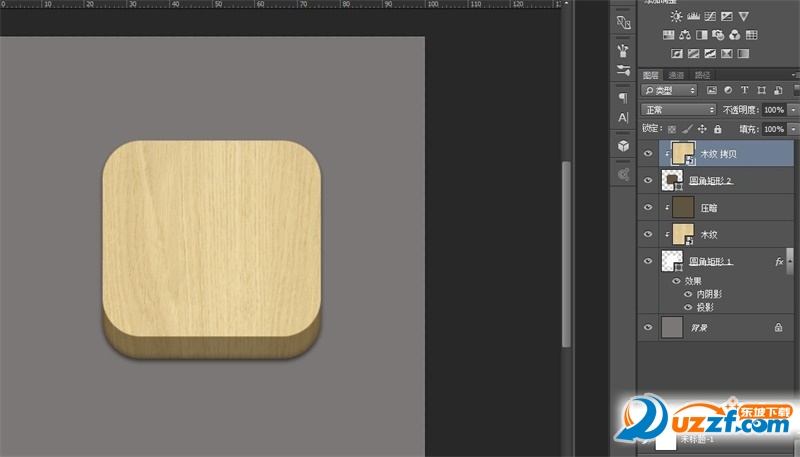Expand the 不透明度 opacity dropdown arrow
800x457 pixels.
[794, 110]
